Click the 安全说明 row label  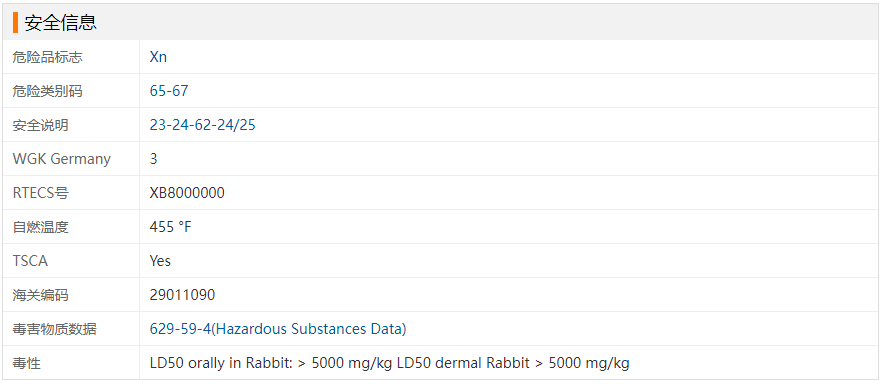point(41,125)
